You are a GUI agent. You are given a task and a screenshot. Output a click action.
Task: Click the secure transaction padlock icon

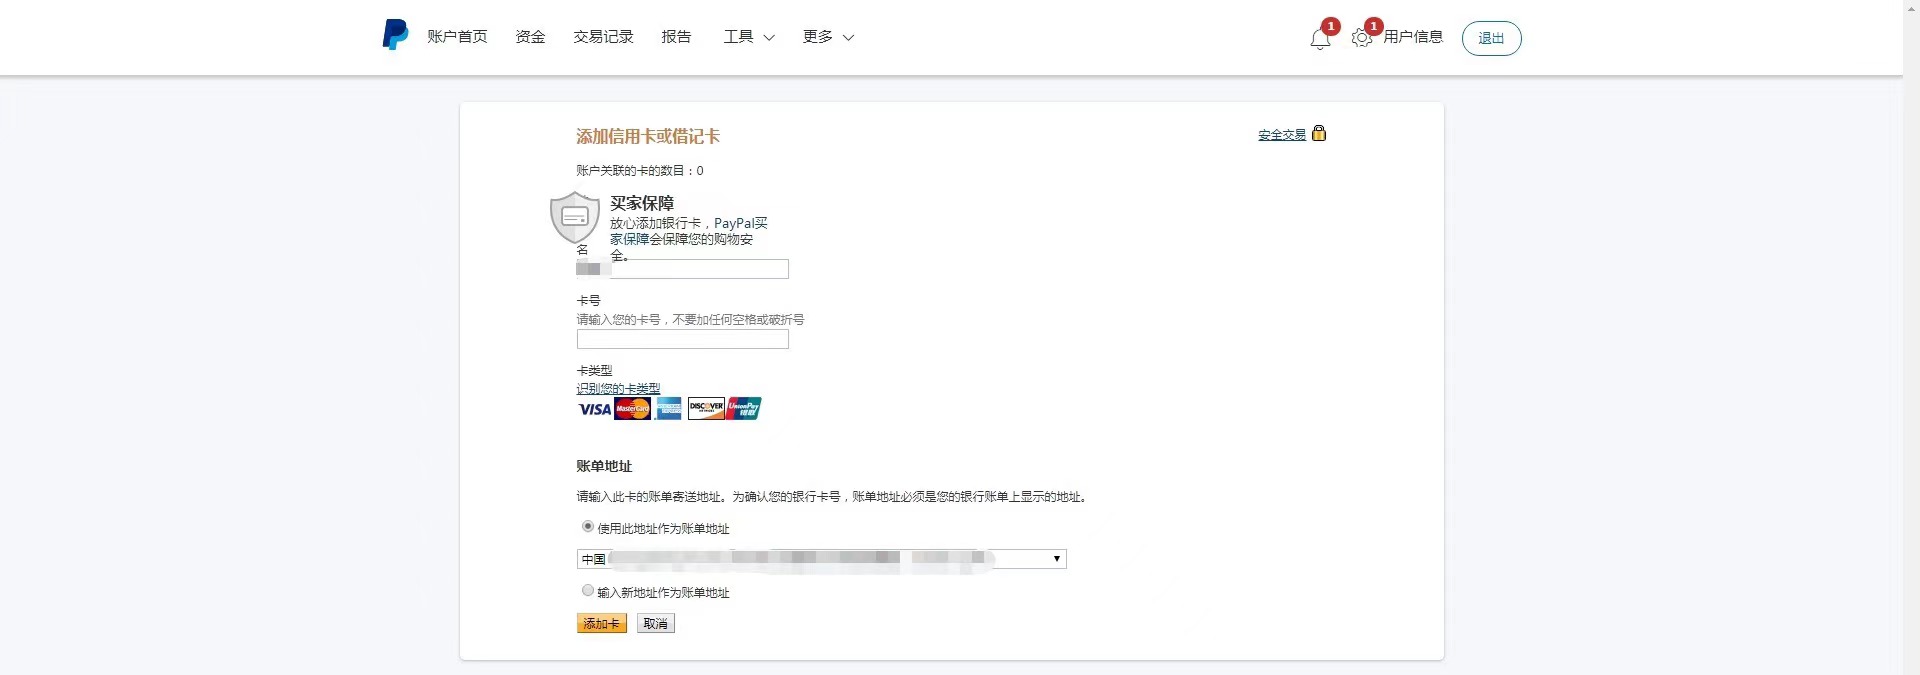tap(1319, 133)
